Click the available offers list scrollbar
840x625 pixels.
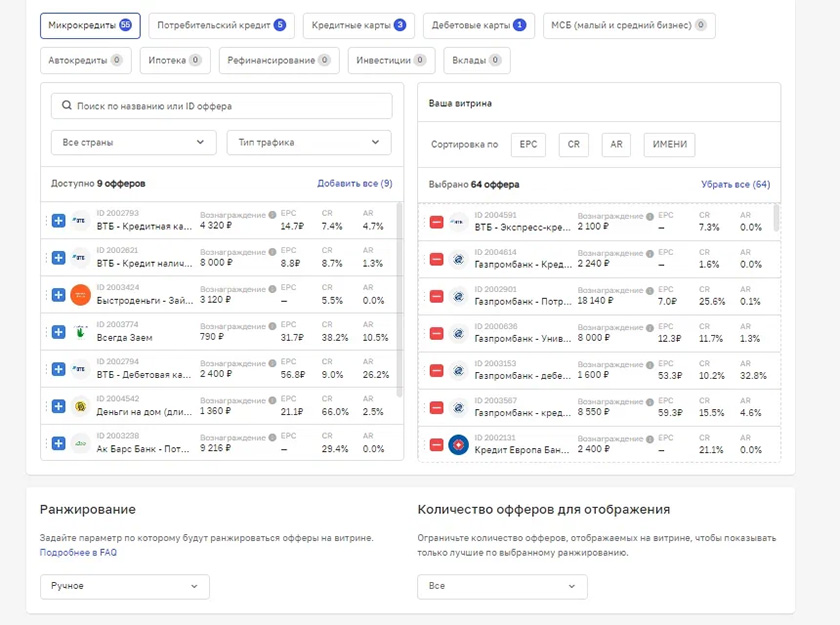click(x=399, y=300)
